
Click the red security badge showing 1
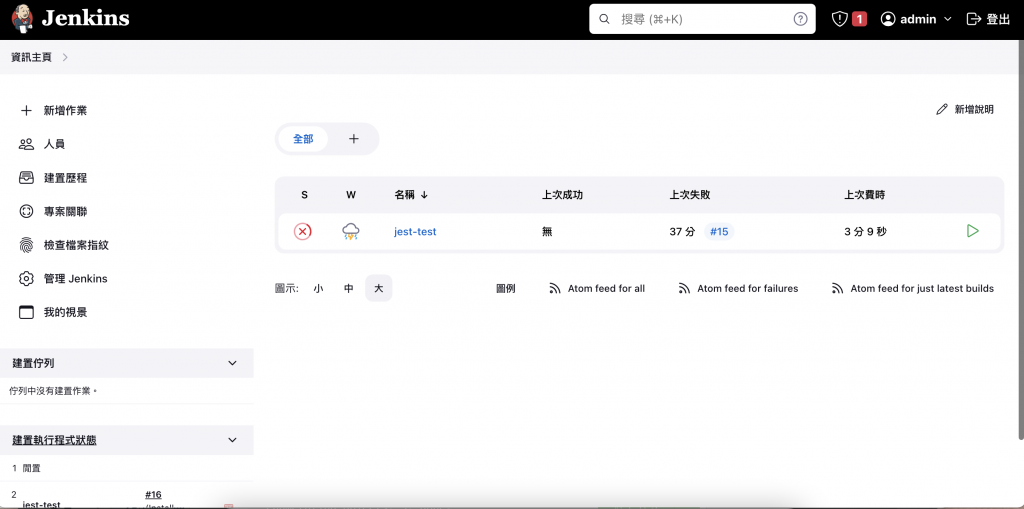click(x=859, y=19)
